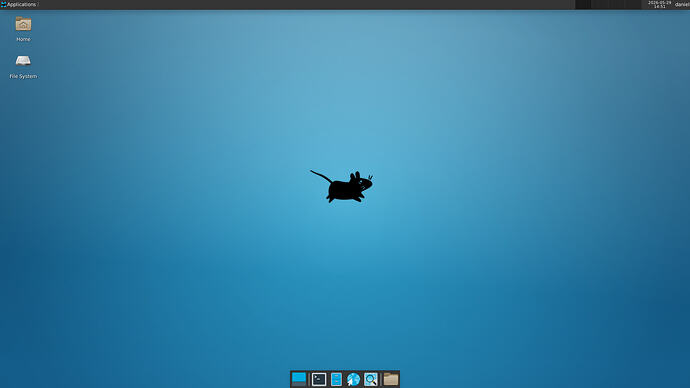
Task: Launch the Web Browser globe icon
Action: 353,379
